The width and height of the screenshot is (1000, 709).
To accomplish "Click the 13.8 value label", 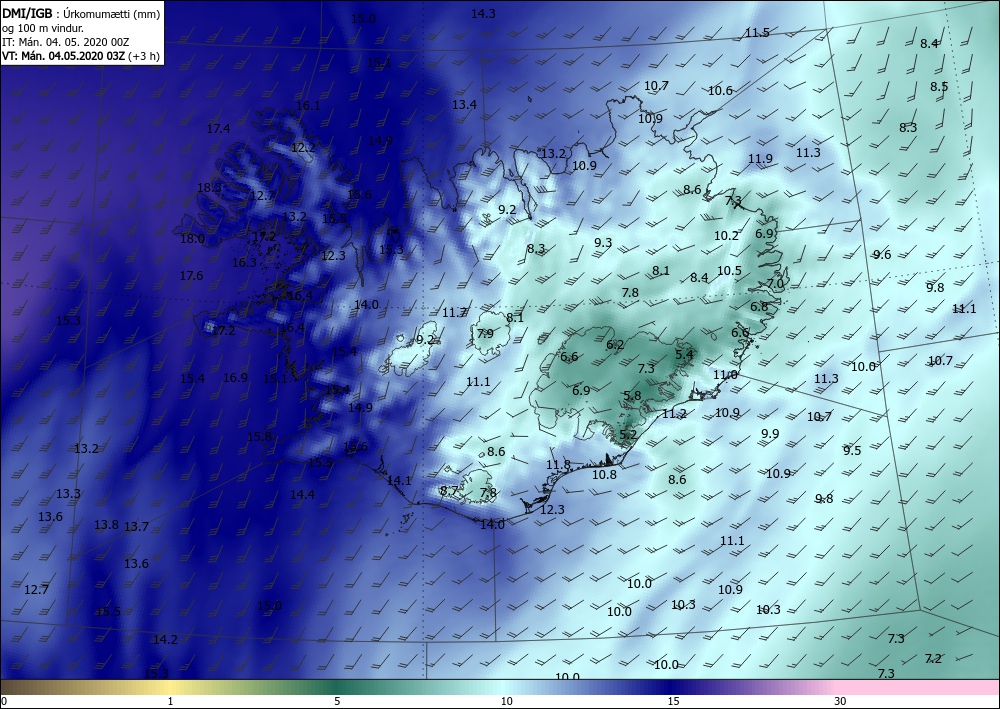I will coord(107,525).
